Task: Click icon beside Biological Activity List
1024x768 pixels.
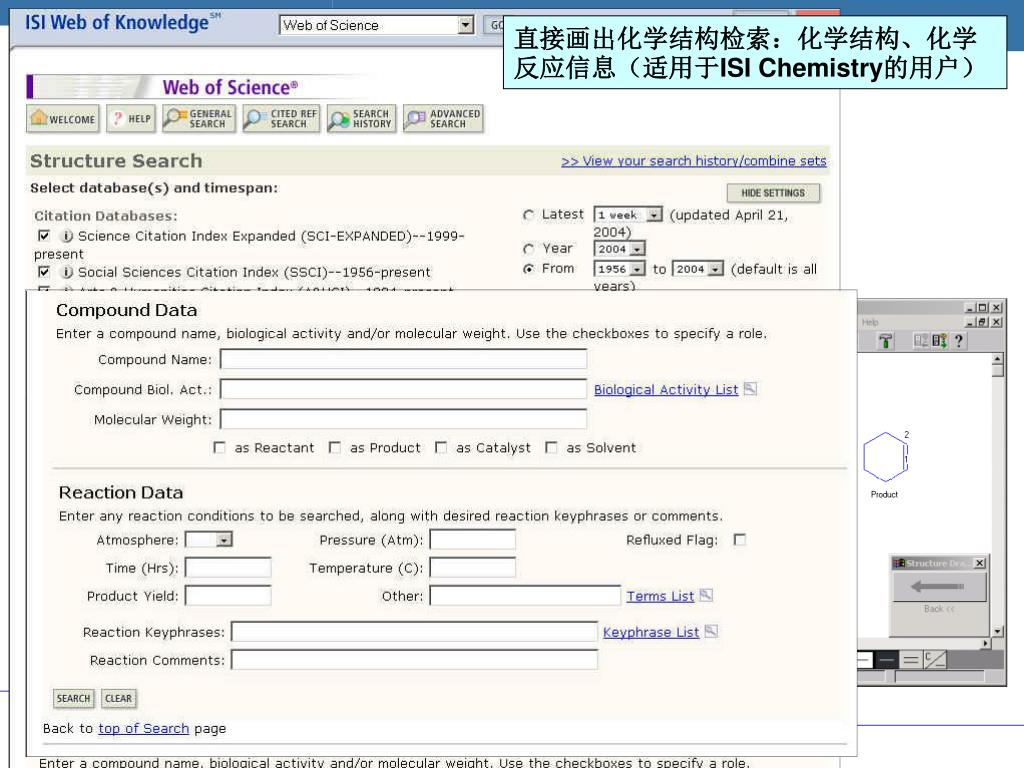Action: pyautogui.click(x=751, y=389)
